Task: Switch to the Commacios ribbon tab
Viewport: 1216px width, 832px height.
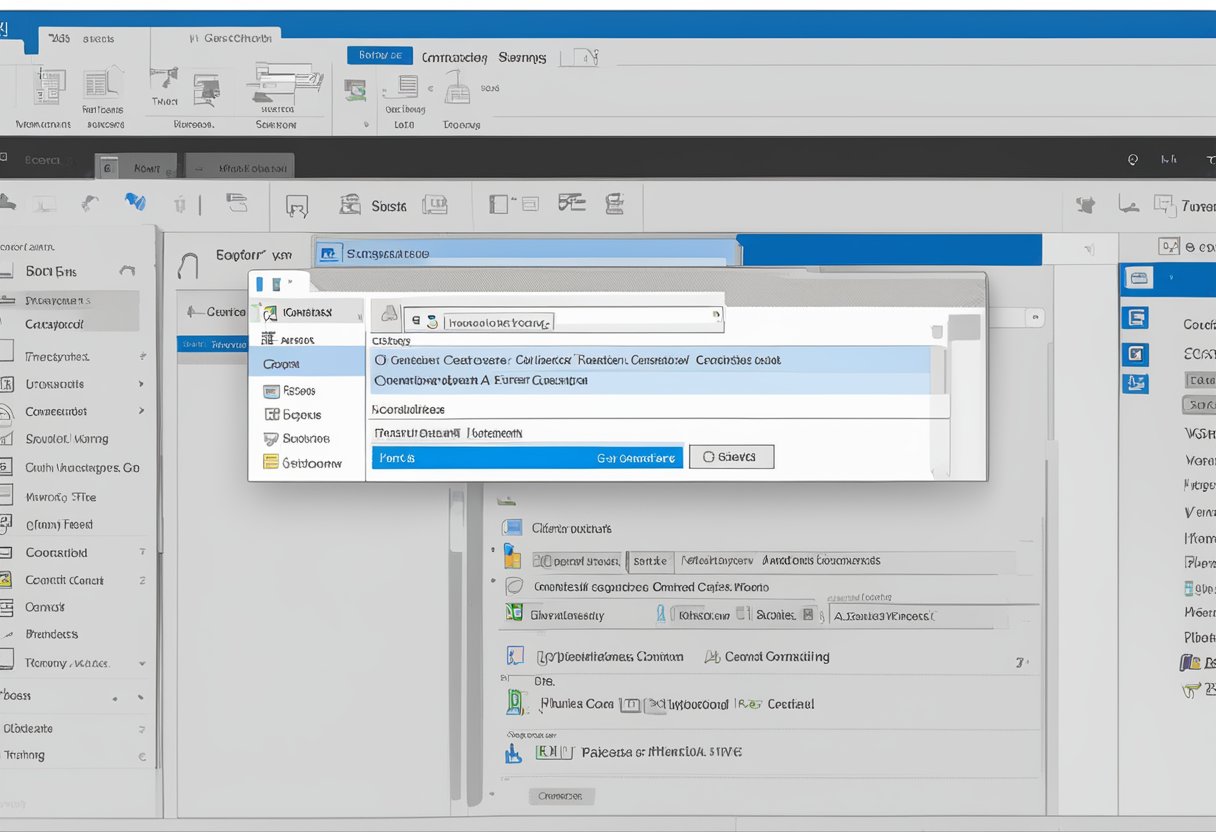Action: click(454, 58)
